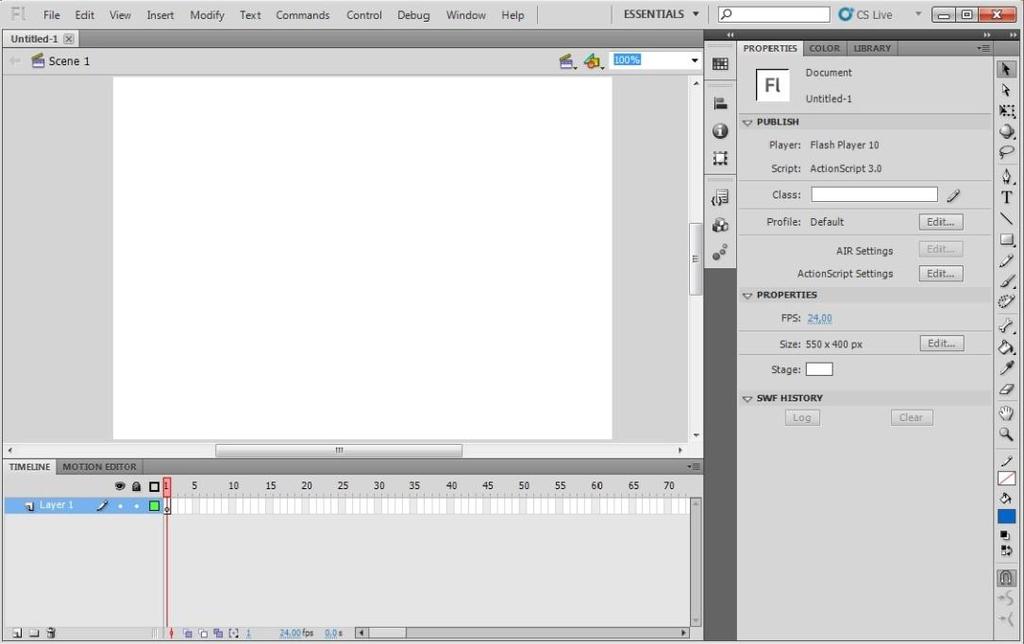This screenshot has width=1024, height=644.
Task: Open the collapsed Align panel icon
Action: [x=720, y=103]
